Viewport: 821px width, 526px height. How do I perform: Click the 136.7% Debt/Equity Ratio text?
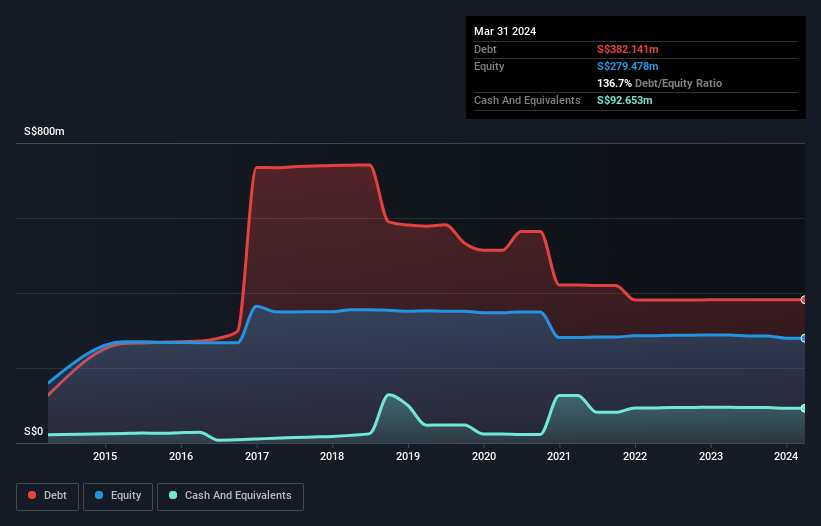click(659, 83)
